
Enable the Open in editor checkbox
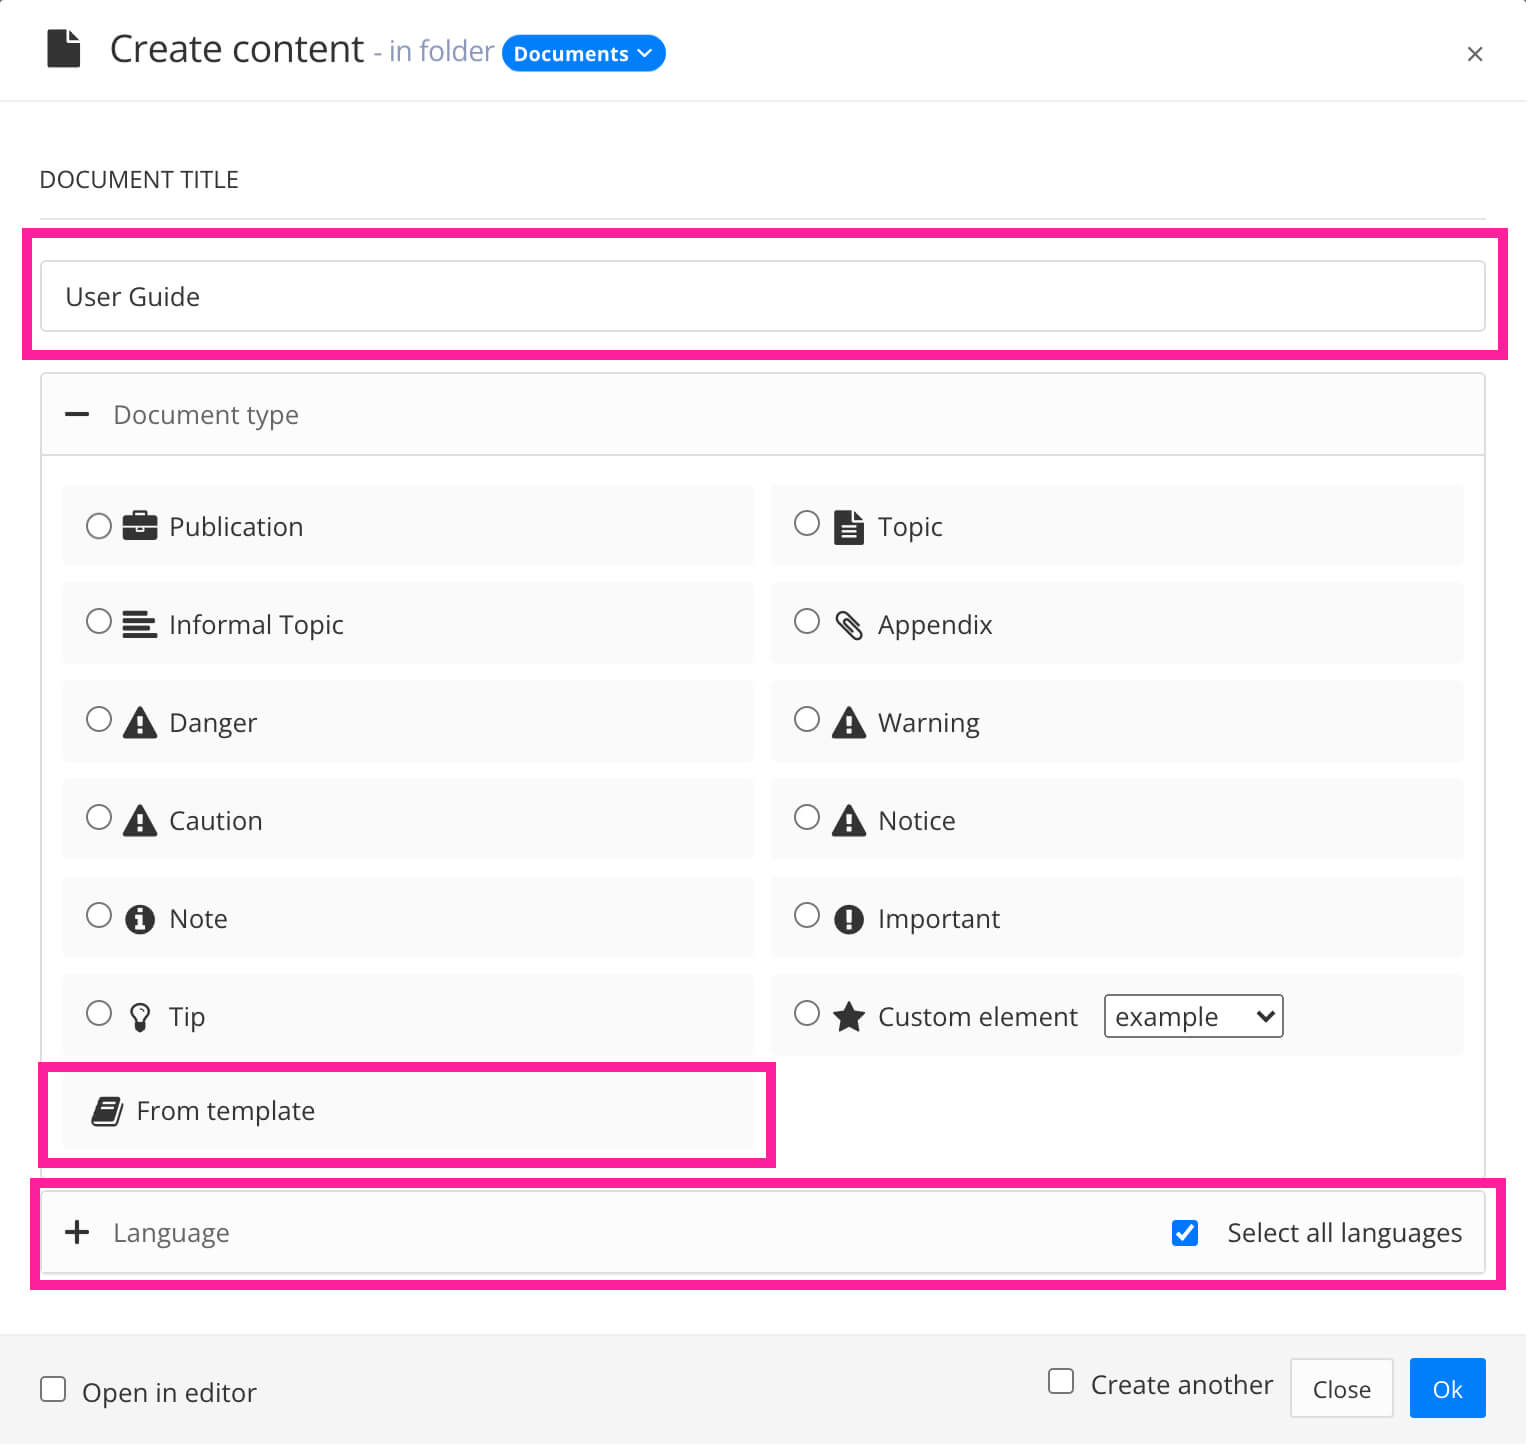tap(53, 1389)
